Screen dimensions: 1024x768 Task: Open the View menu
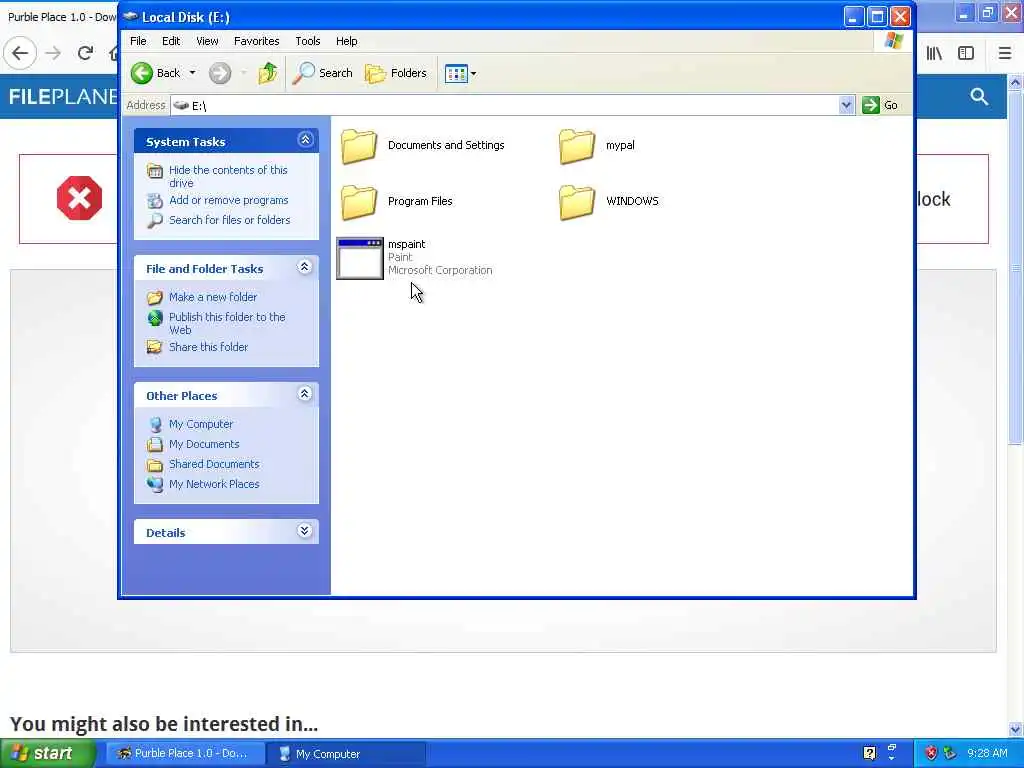[x=208, y=41]
